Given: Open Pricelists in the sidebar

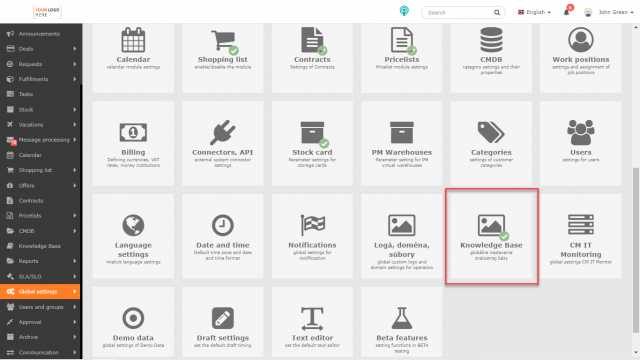Looking at the screenshot, I should click(x=40, y=216).
